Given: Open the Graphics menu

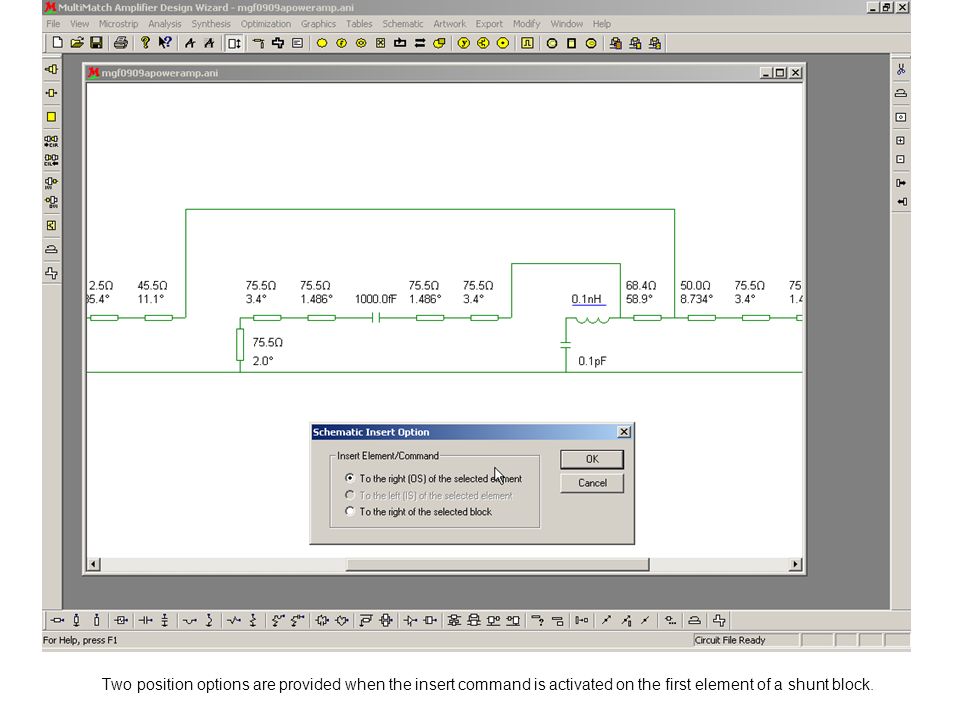Looking at the screenshot, I should tap(318, 23).
